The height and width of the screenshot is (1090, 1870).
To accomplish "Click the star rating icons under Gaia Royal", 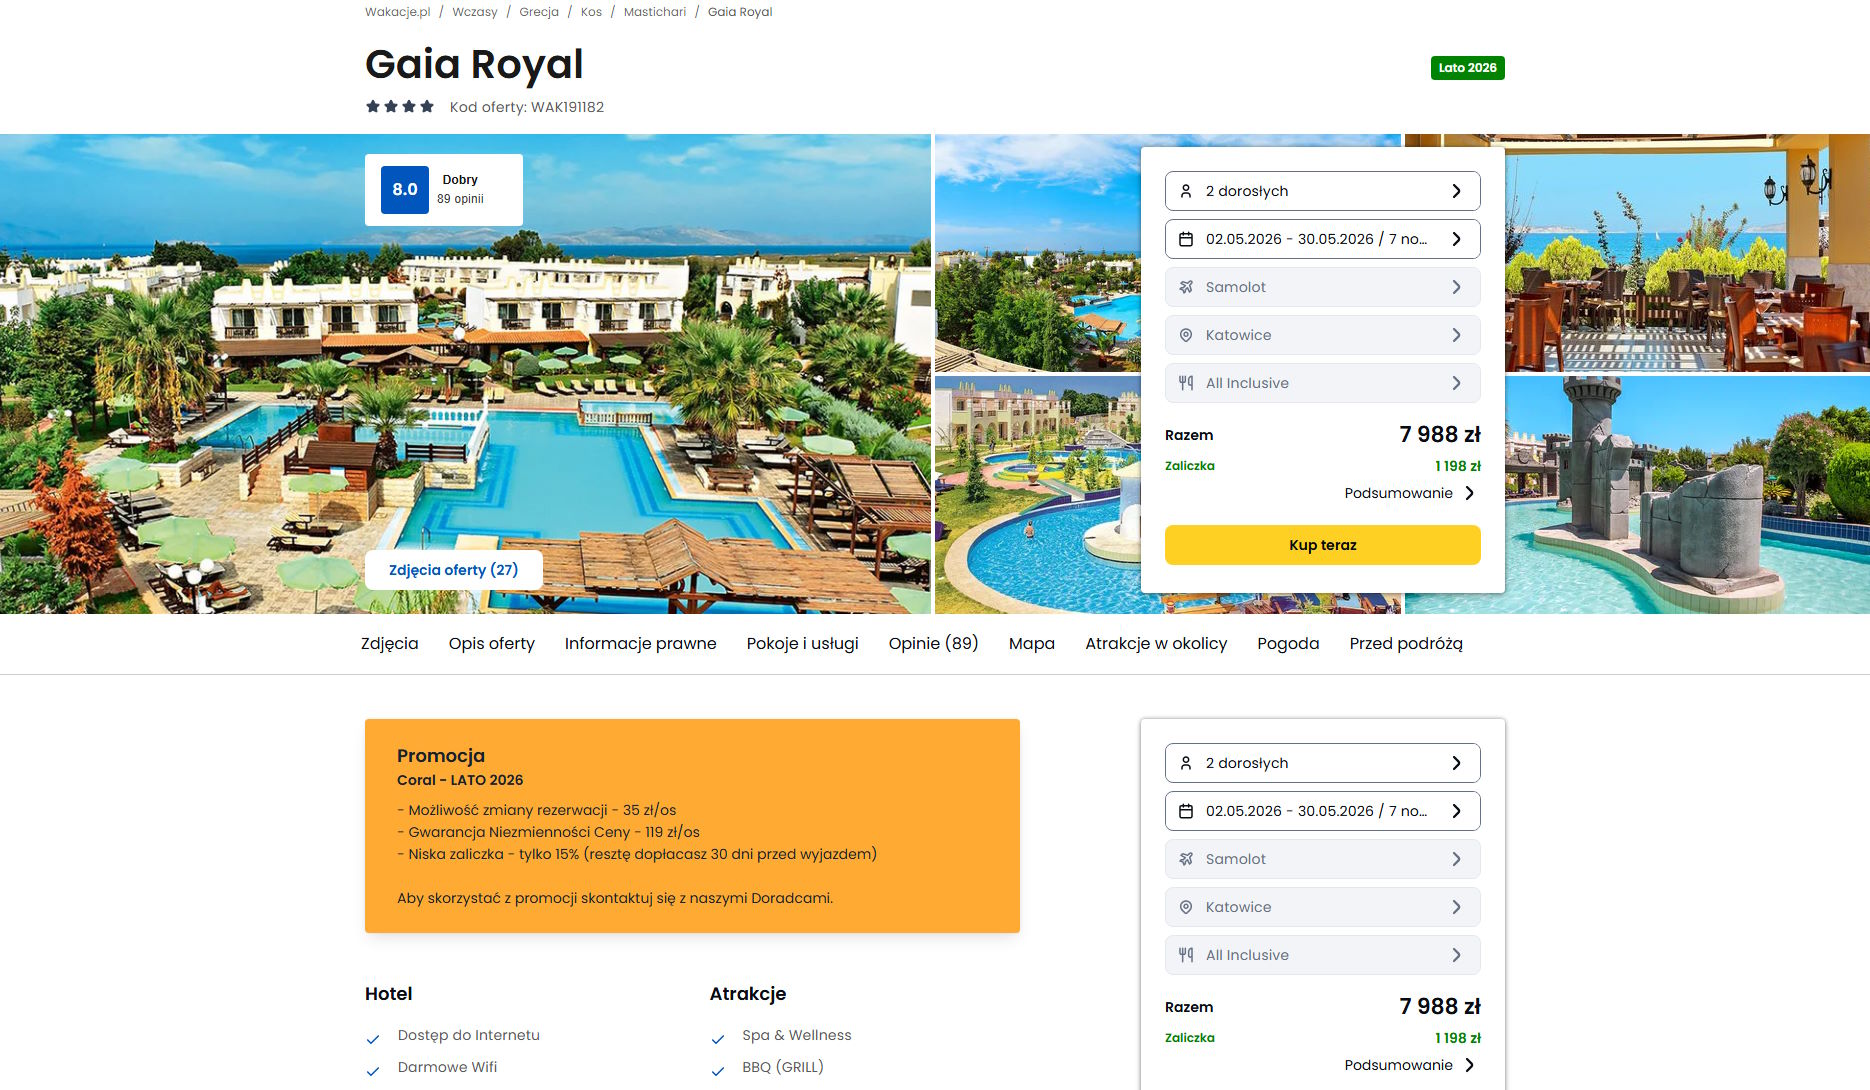I will [400, 106].
